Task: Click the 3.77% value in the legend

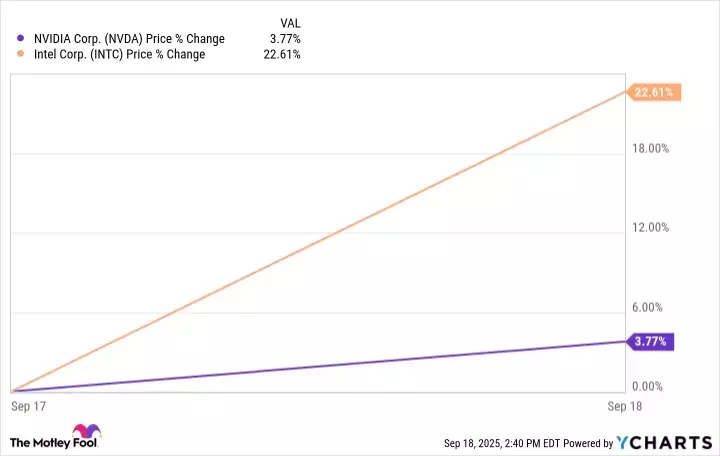Action: click(x=285, y=39)
